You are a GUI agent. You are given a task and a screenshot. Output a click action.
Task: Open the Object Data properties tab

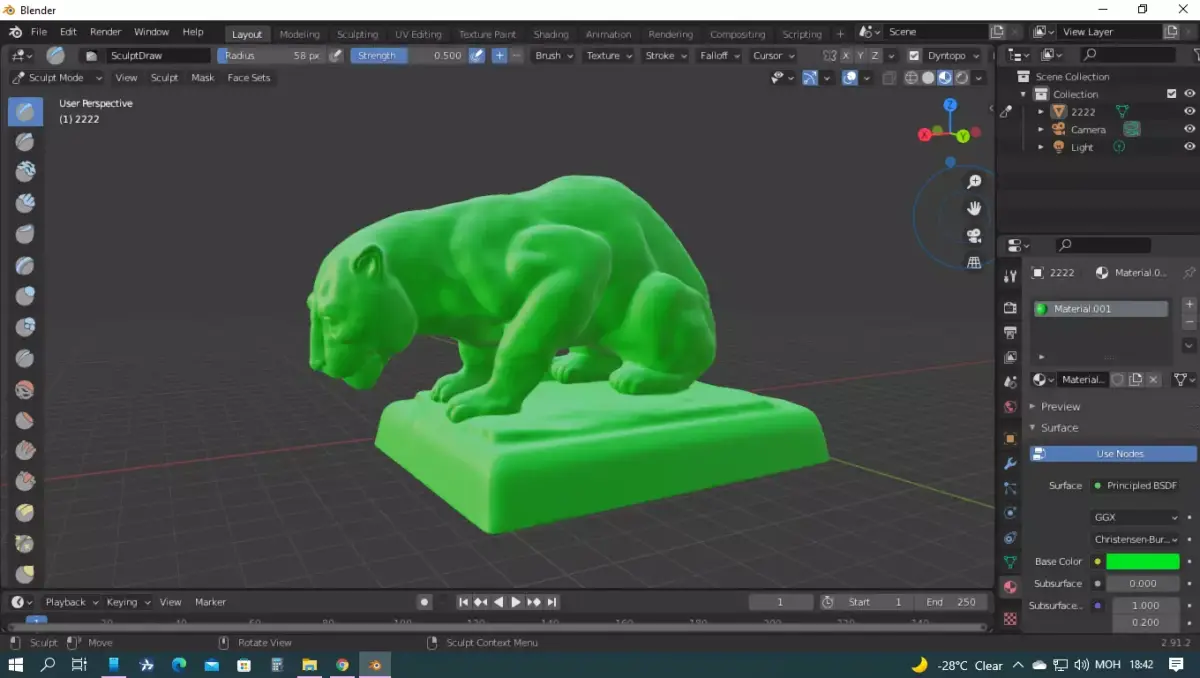[1010, 562]
